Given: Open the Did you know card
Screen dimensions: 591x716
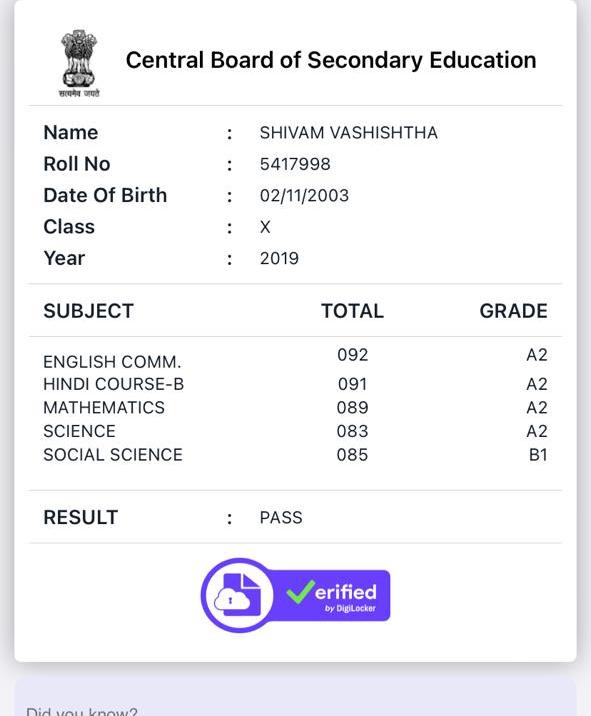Looking at the screenshot, I should [296, 696].
